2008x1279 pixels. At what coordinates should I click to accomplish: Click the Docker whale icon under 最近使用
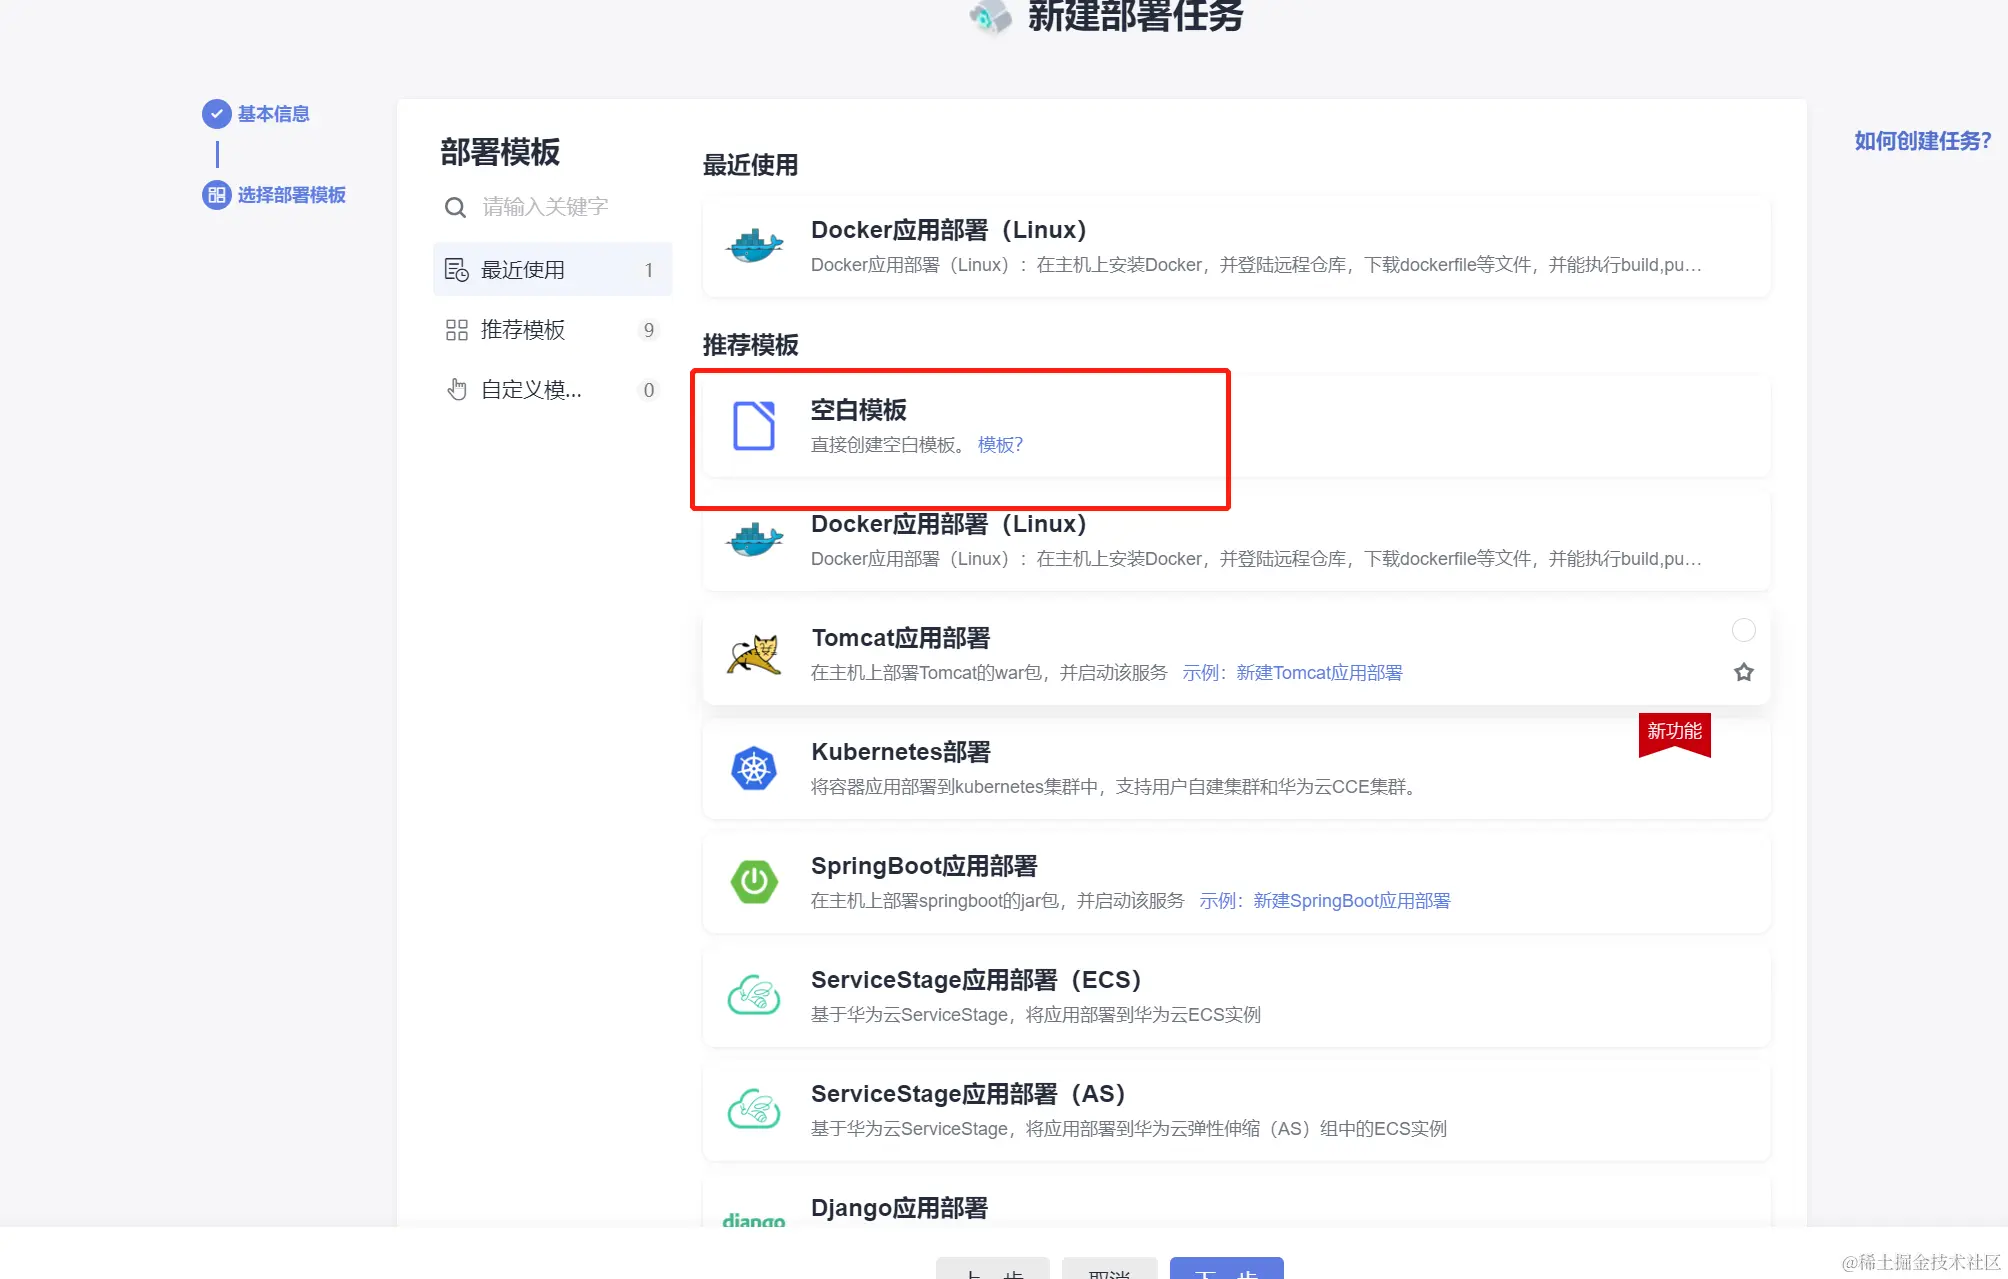pos(754,246)
